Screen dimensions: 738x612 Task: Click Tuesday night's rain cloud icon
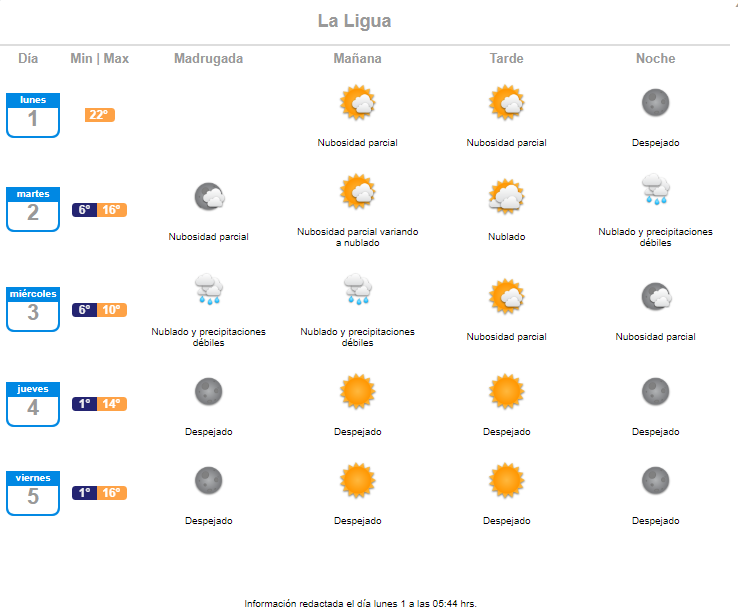point(656,189)
